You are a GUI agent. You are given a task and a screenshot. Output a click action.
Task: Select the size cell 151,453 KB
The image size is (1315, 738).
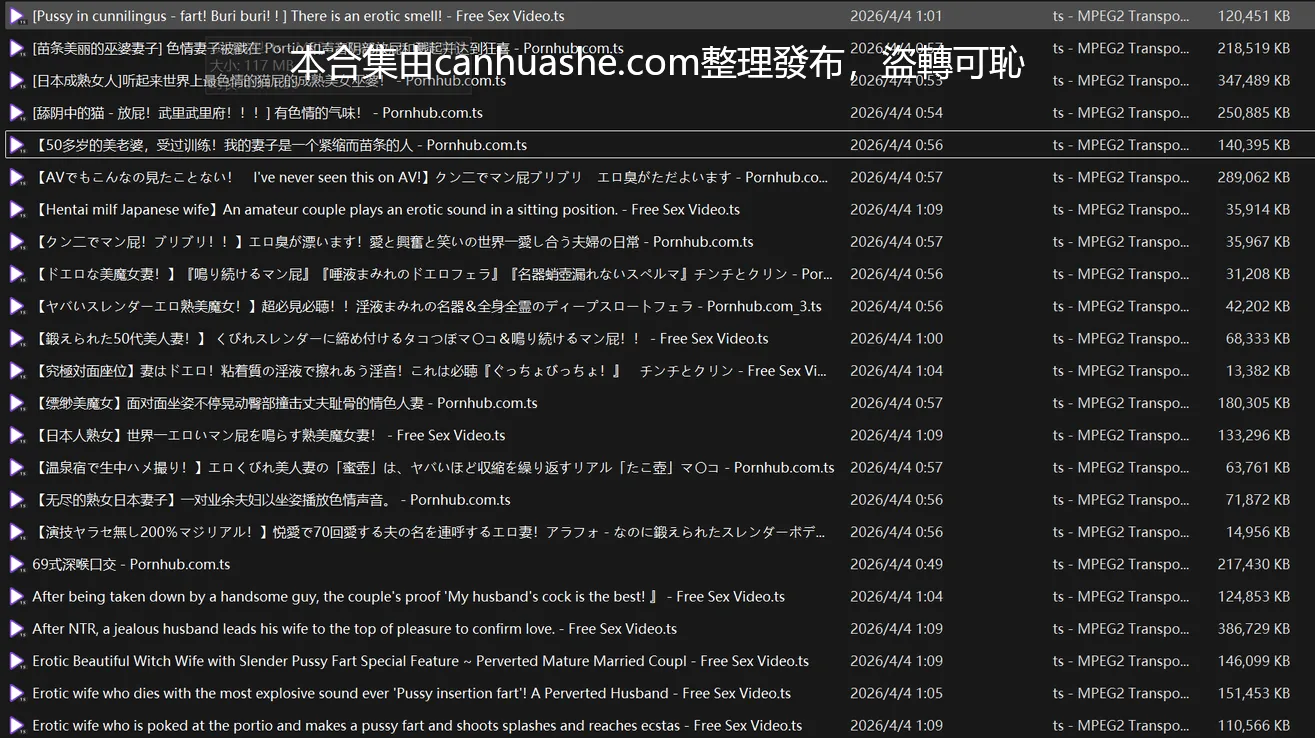point(1254,693)
